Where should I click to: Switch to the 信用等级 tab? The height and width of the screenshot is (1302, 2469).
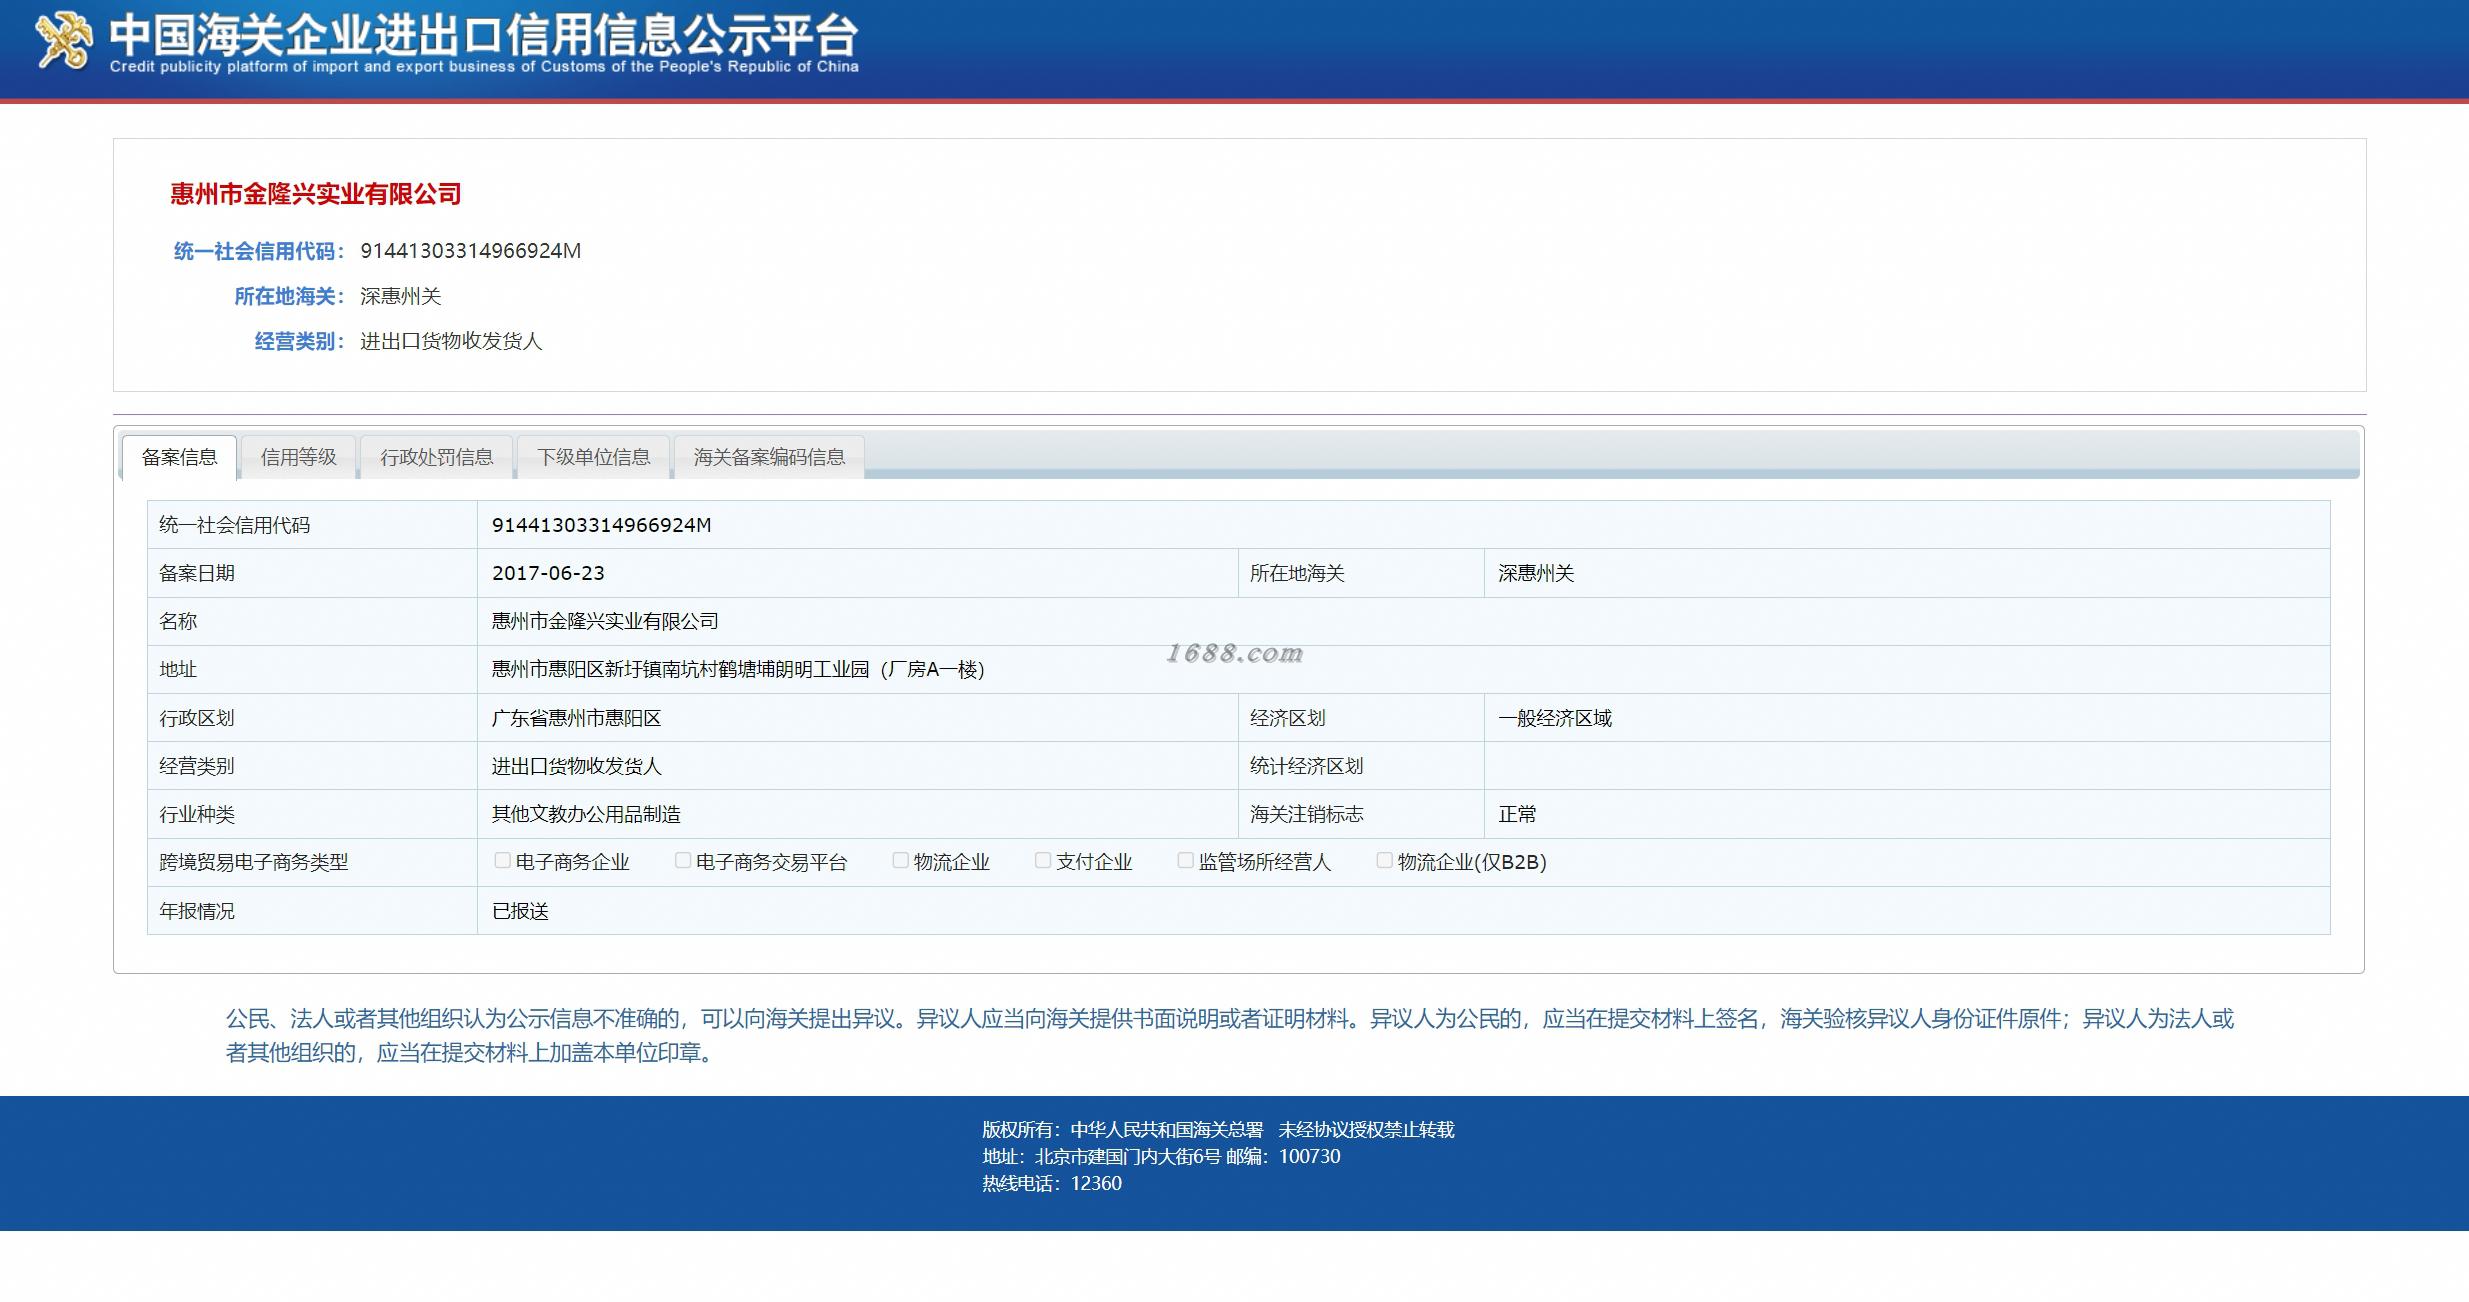pyautogui.click(x=298, y=457)
